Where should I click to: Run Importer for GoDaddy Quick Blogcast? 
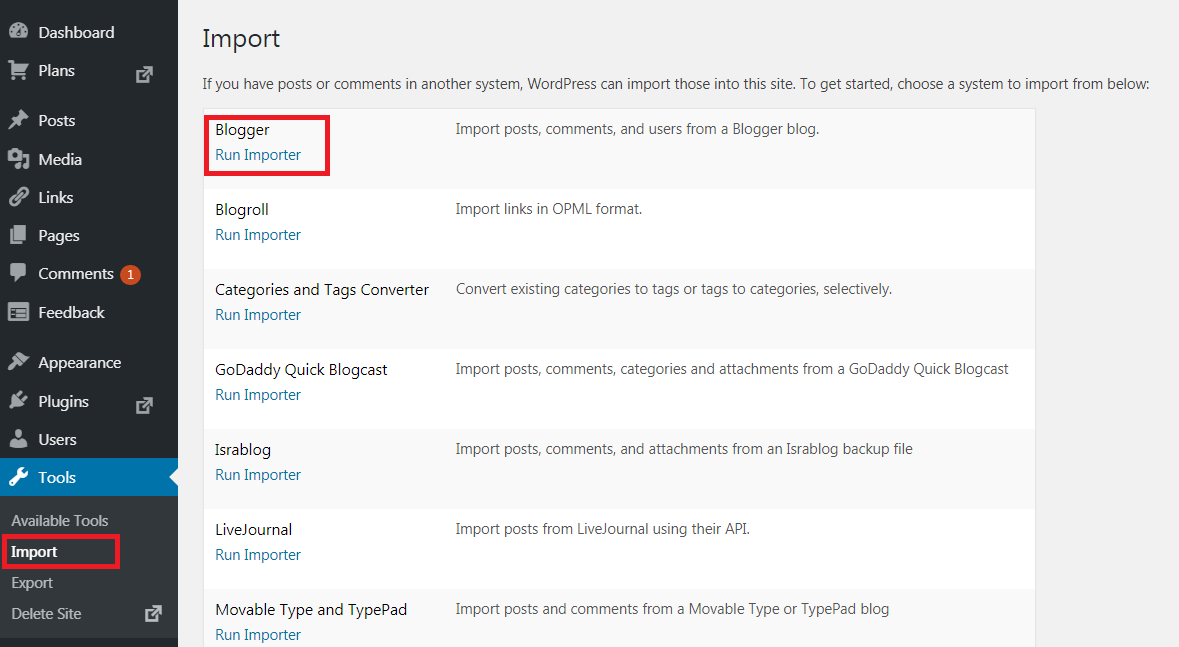[x=258, y=395]
